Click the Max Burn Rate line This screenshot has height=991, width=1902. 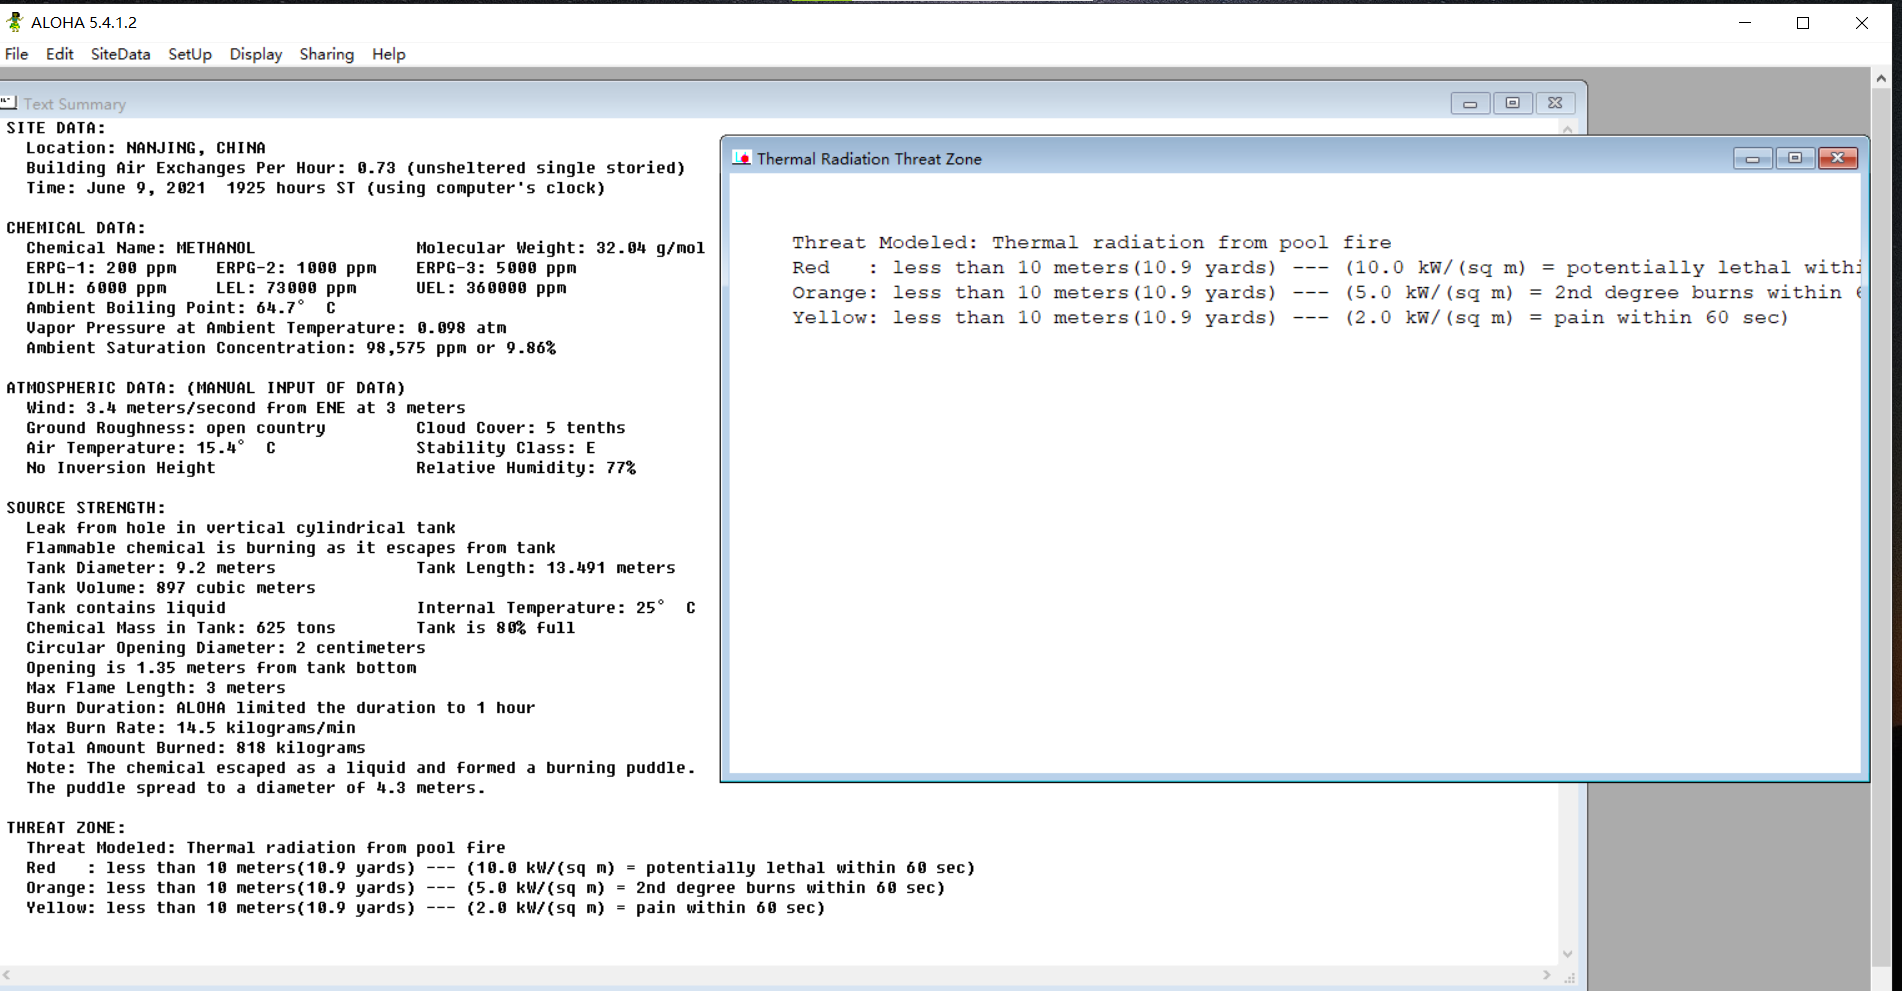pos(191,728)
